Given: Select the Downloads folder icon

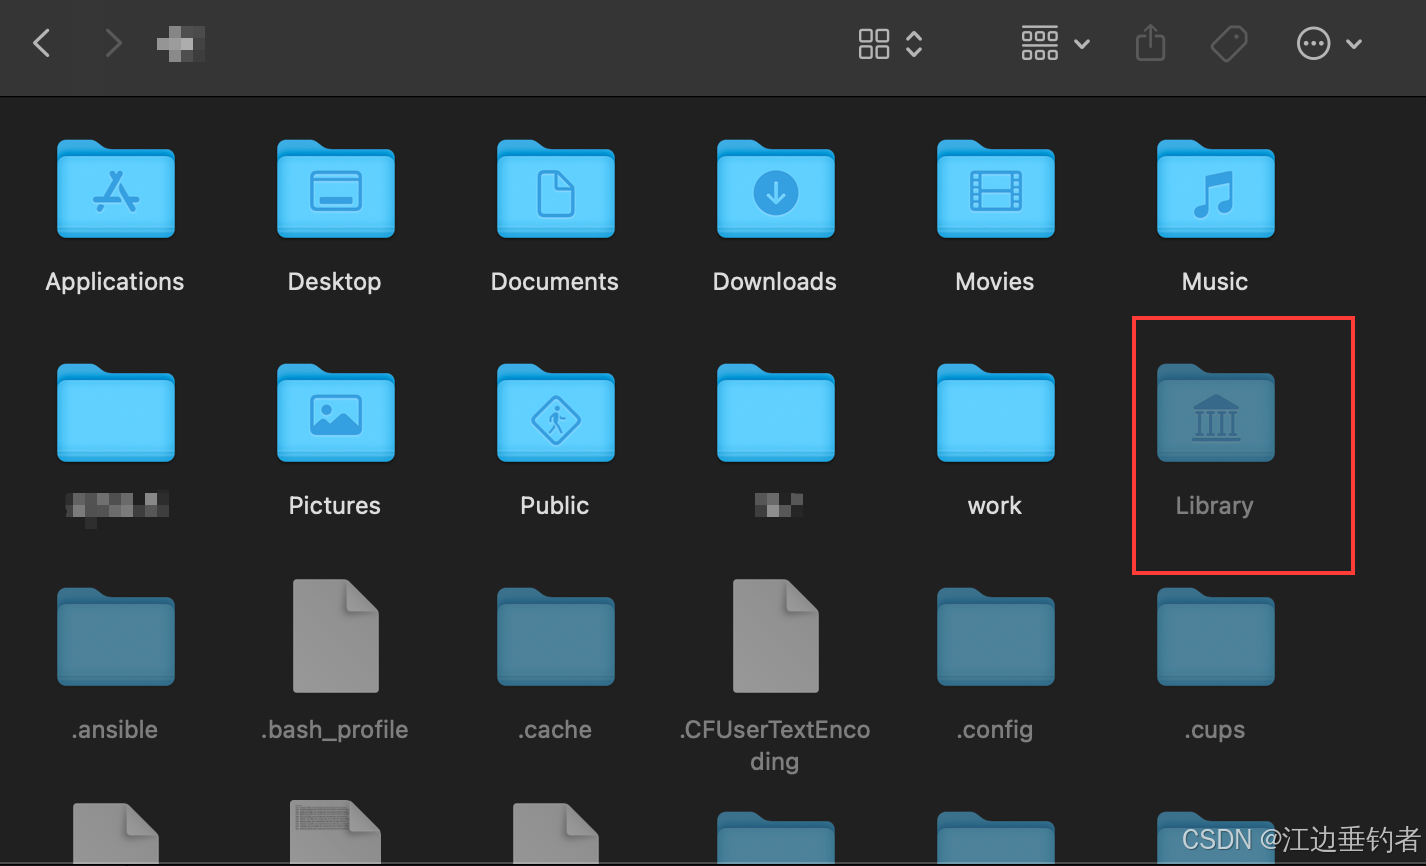Looking at the screenshot, I should click(x=776, y=189).
